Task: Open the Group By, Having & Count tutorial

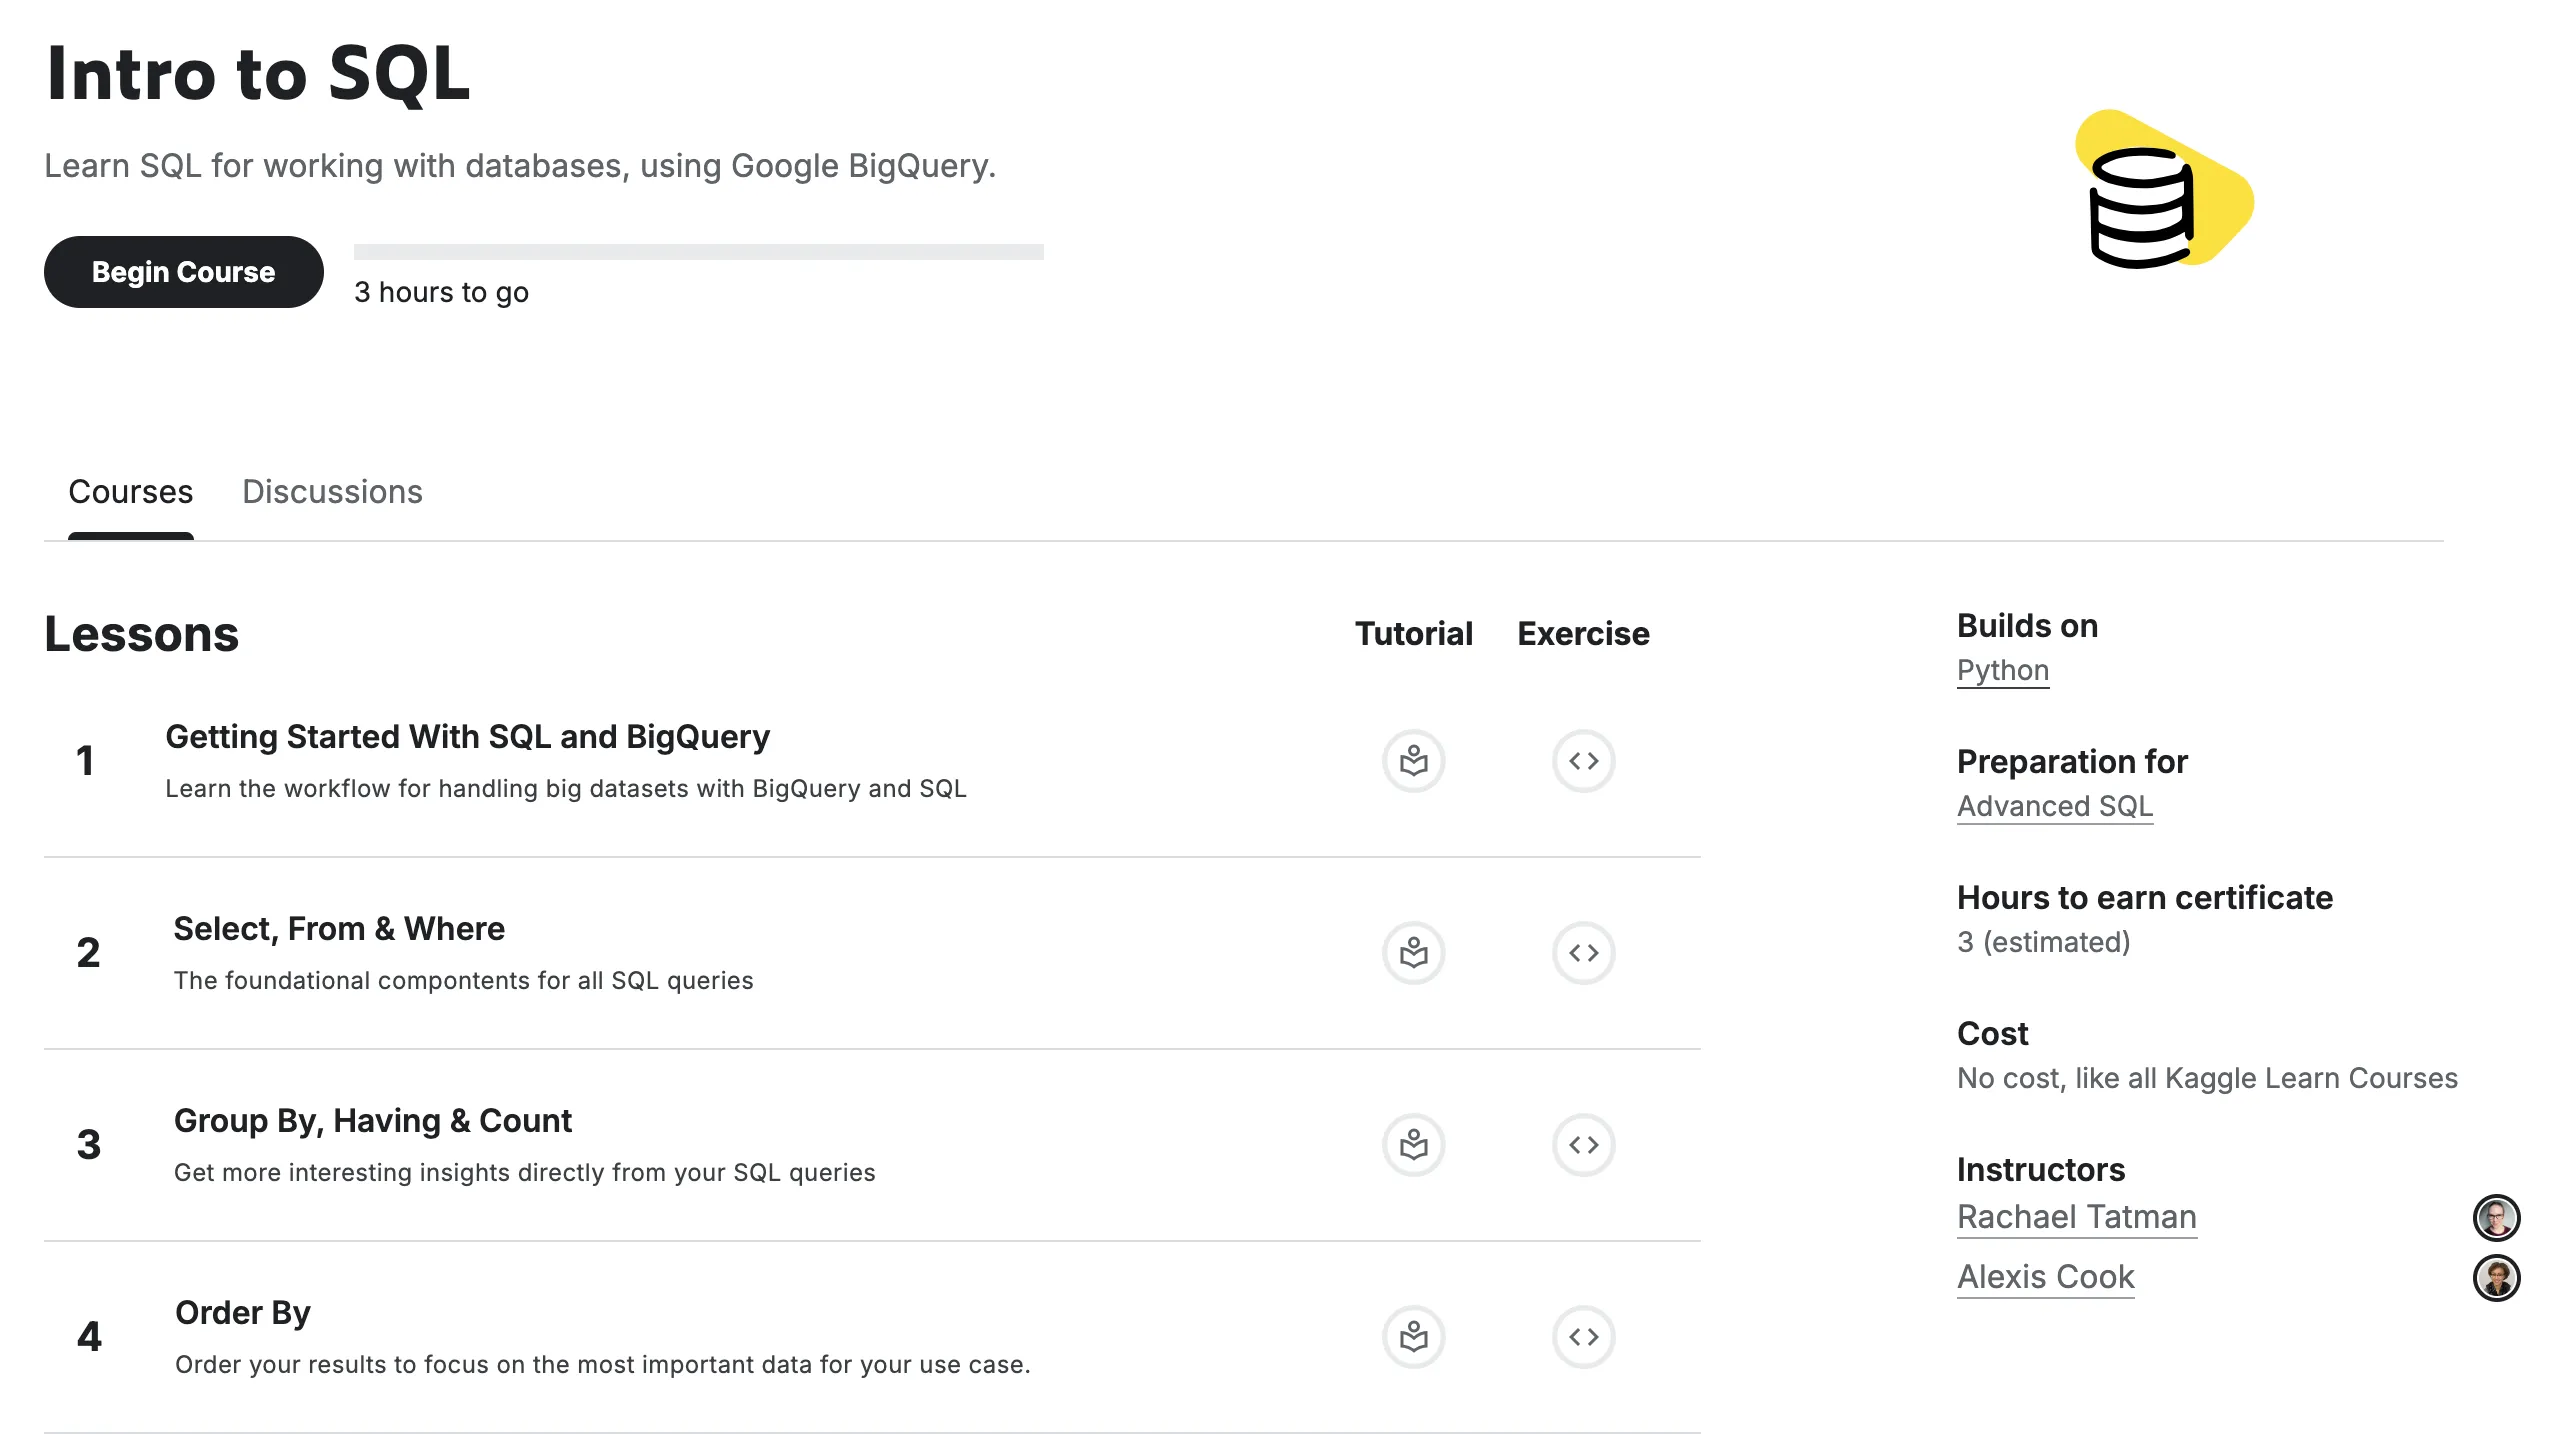Action: click(x=1413, y=1145)
